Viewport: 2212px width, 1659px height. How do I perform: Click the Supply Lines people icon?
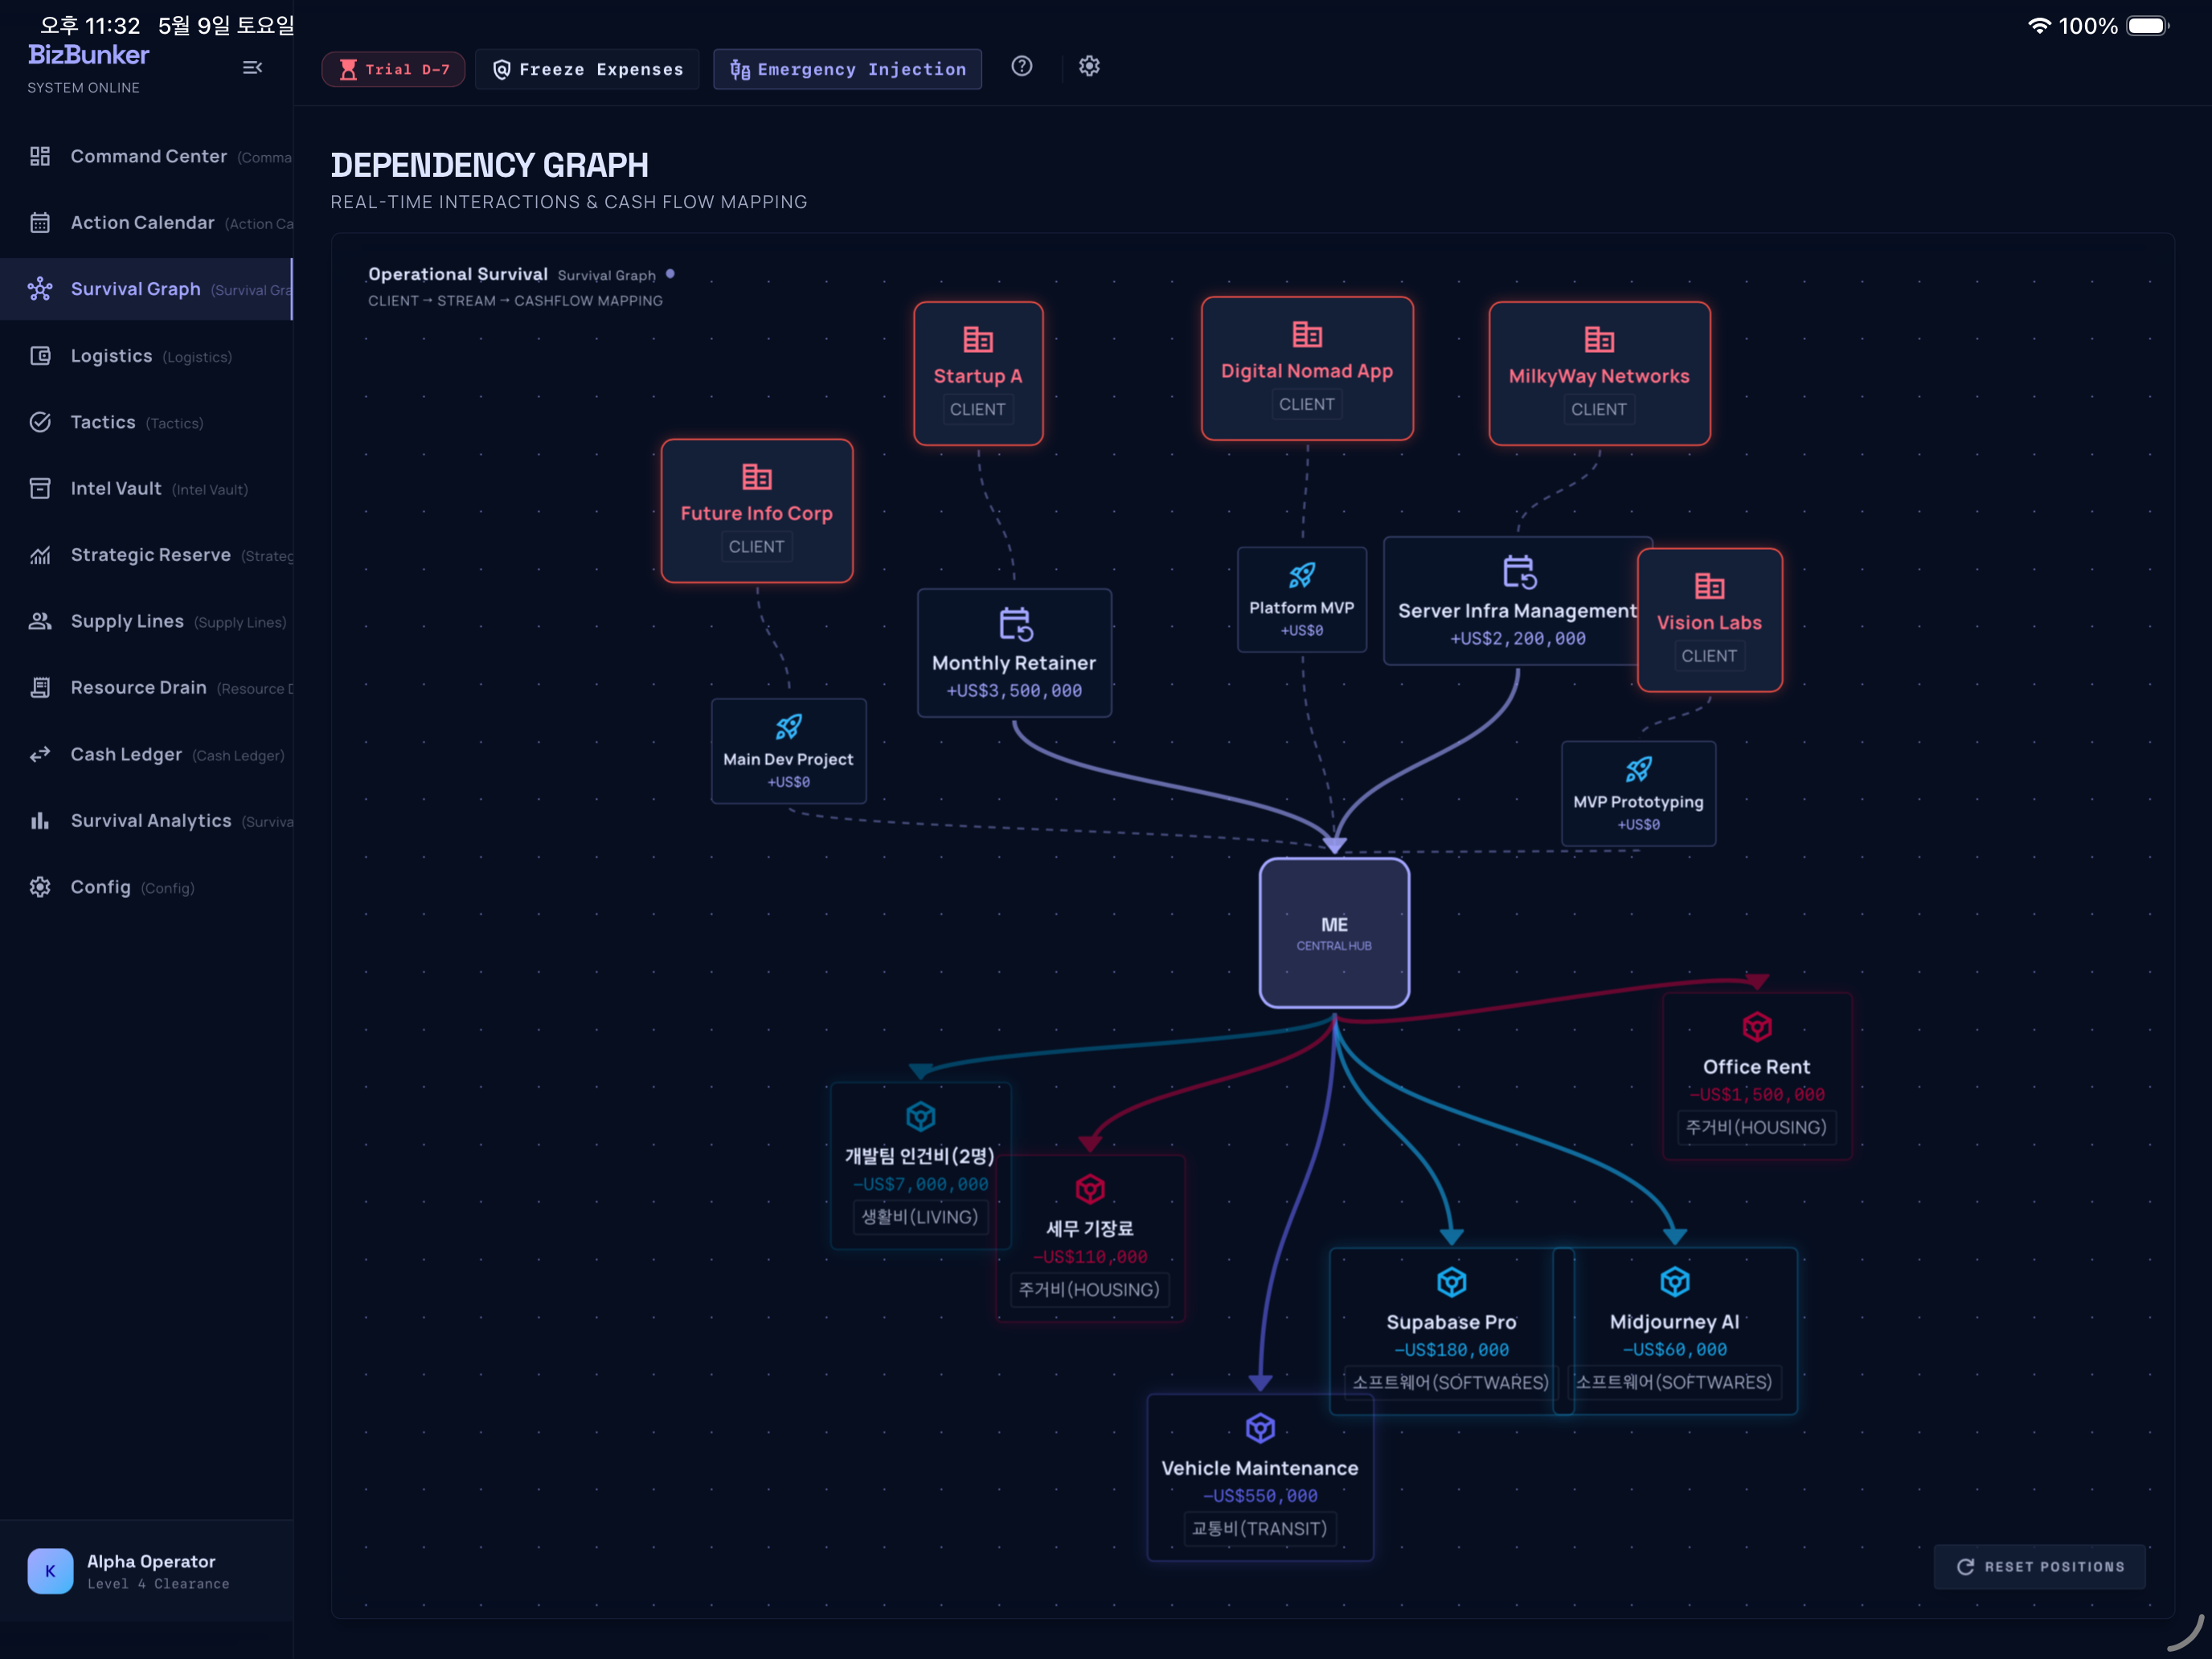[x=40, y=621]
